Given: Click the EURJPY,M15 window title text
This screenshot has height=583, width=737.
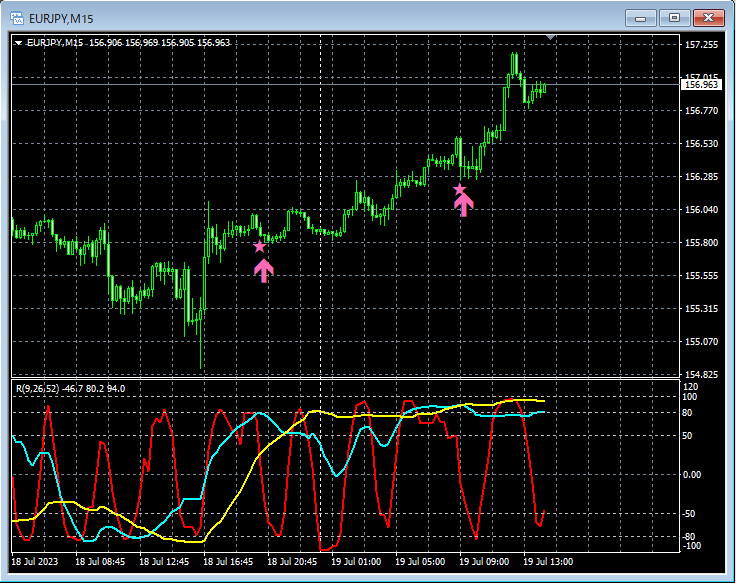Looking at the screenshot, I should (x=61, y=19).
